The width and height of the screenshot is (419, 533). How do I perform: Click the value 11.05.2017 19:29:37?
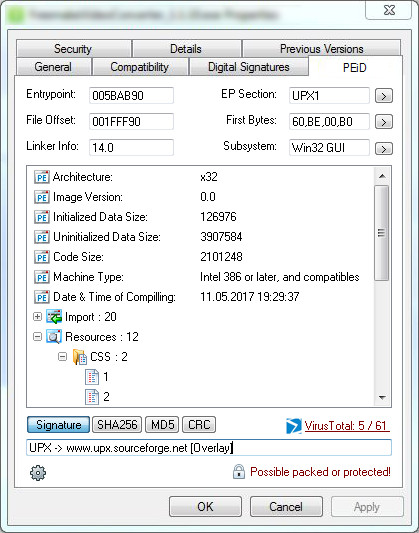pos(250,297)
